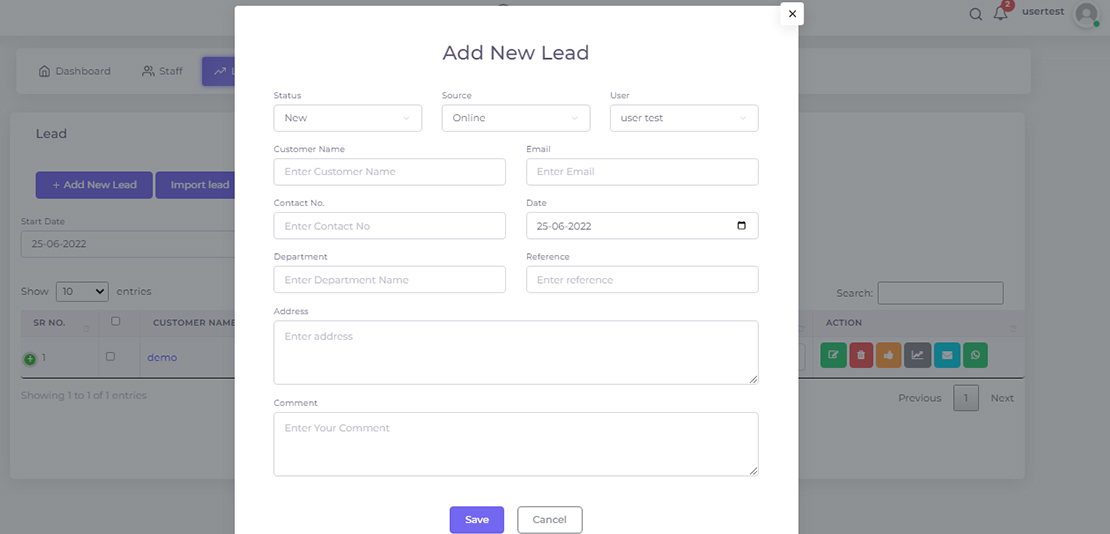This screenshot has height=534, width=1110.
Task: Open the usertest profile avatar
Action: pyautogui.click(x=1086, y=14)
